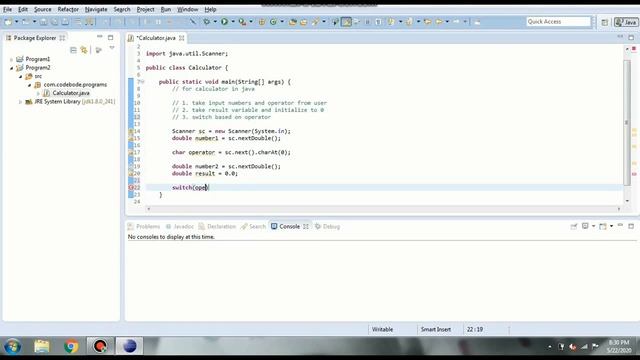Open the New file dropdown arrow
The width and height of the screenshot is (640, 360).
click(16, 22)
